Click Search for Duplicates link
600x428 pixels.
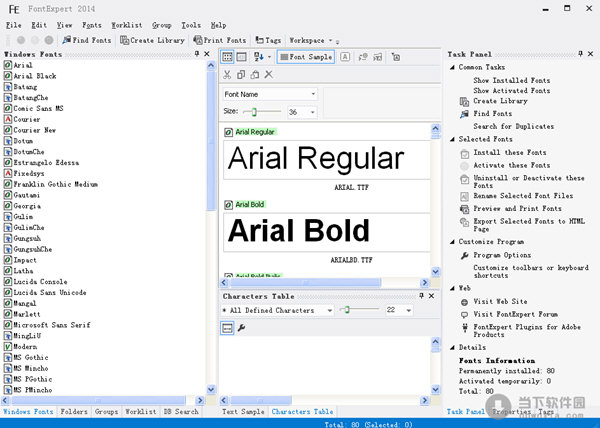click(x=514, y=126)
